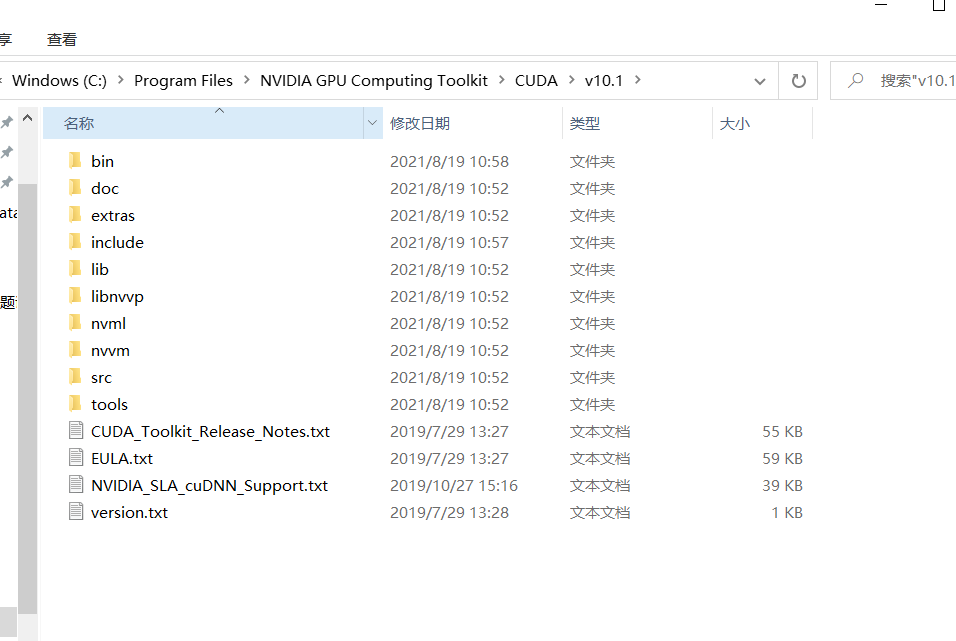Screen dimensions: 956x641
Task: Refresh the v10.1 folder view
Action: pos(798,81)
